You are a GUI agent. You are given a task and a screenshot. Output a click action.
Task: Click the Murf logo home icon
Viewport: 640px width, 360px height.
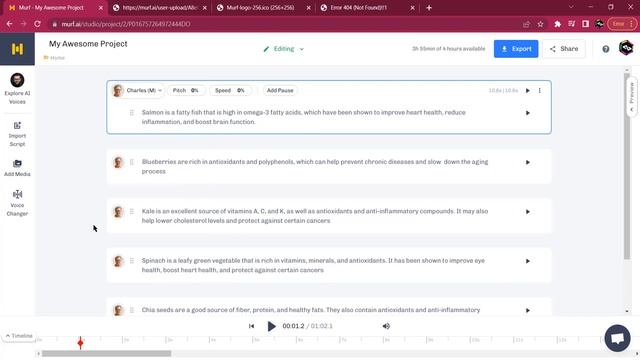click(17, 49)
